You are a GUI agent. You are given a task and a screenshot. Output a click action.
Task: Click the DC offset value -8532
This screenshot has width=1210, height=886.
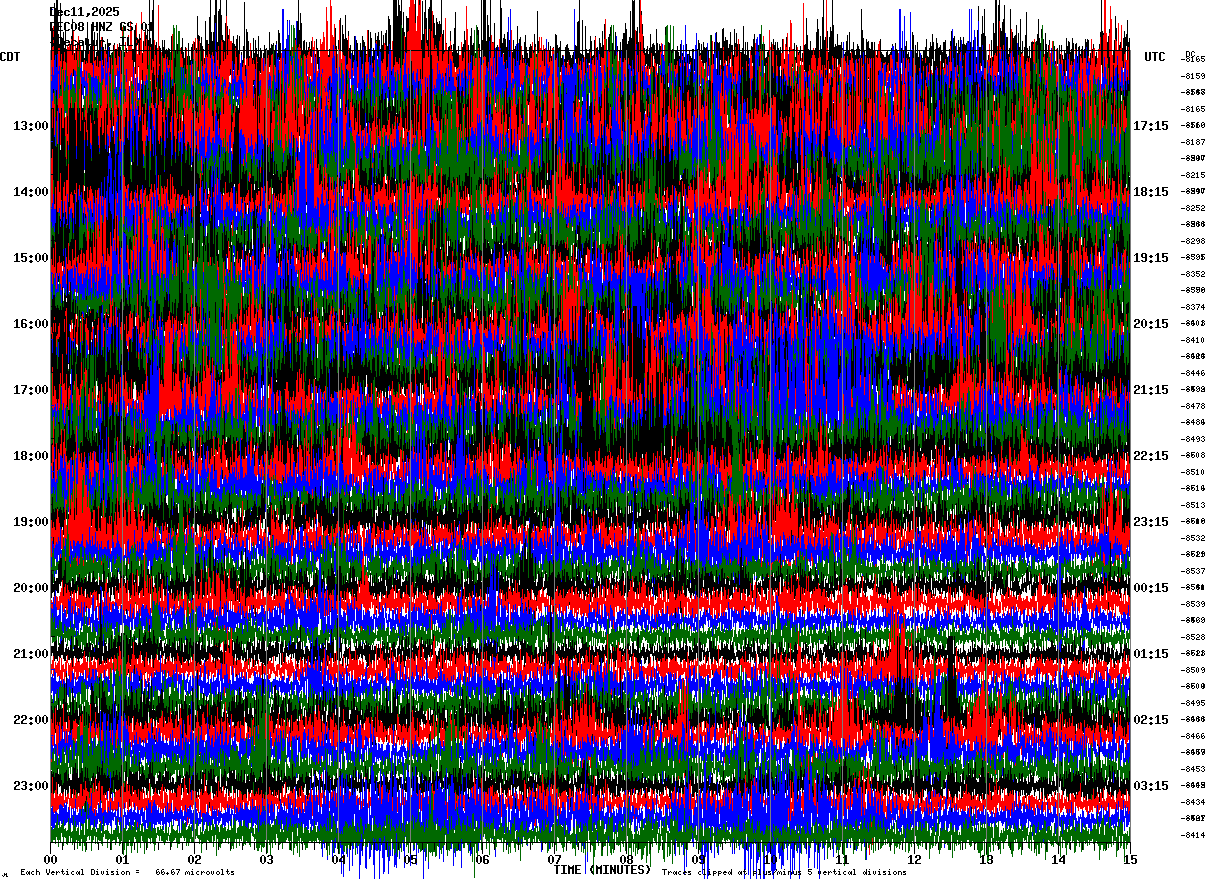(x=1194, y=538)
